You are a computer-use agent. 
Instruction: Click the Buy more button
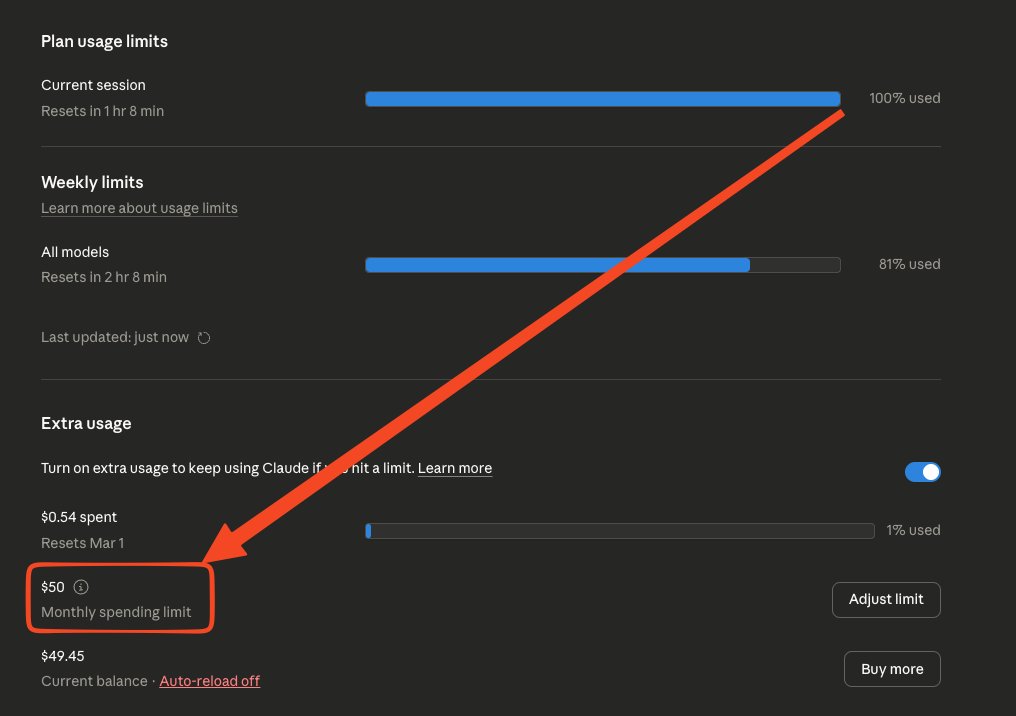(892, 669)
